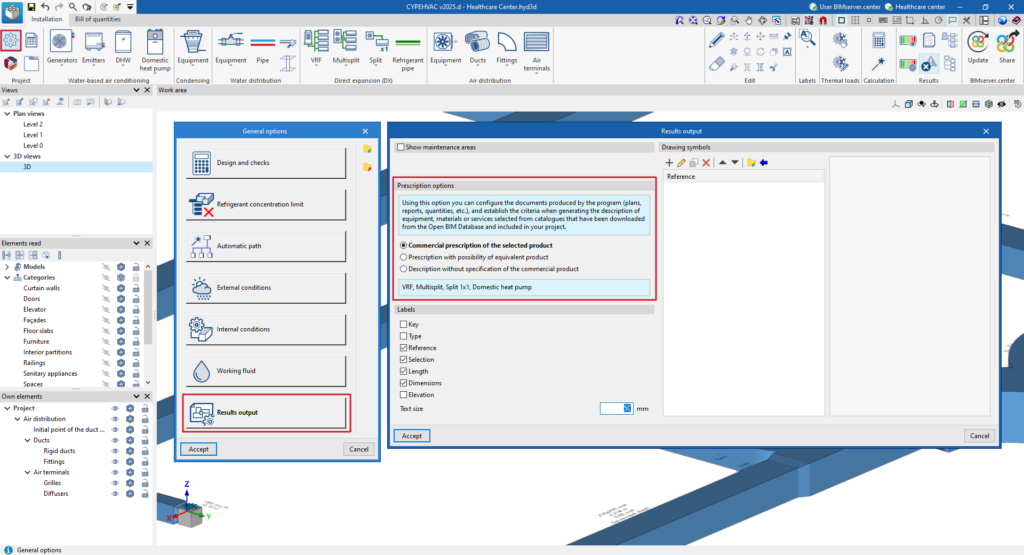Select Description without specification of commercial product
1024x555 pixels.
pos(404,269)
